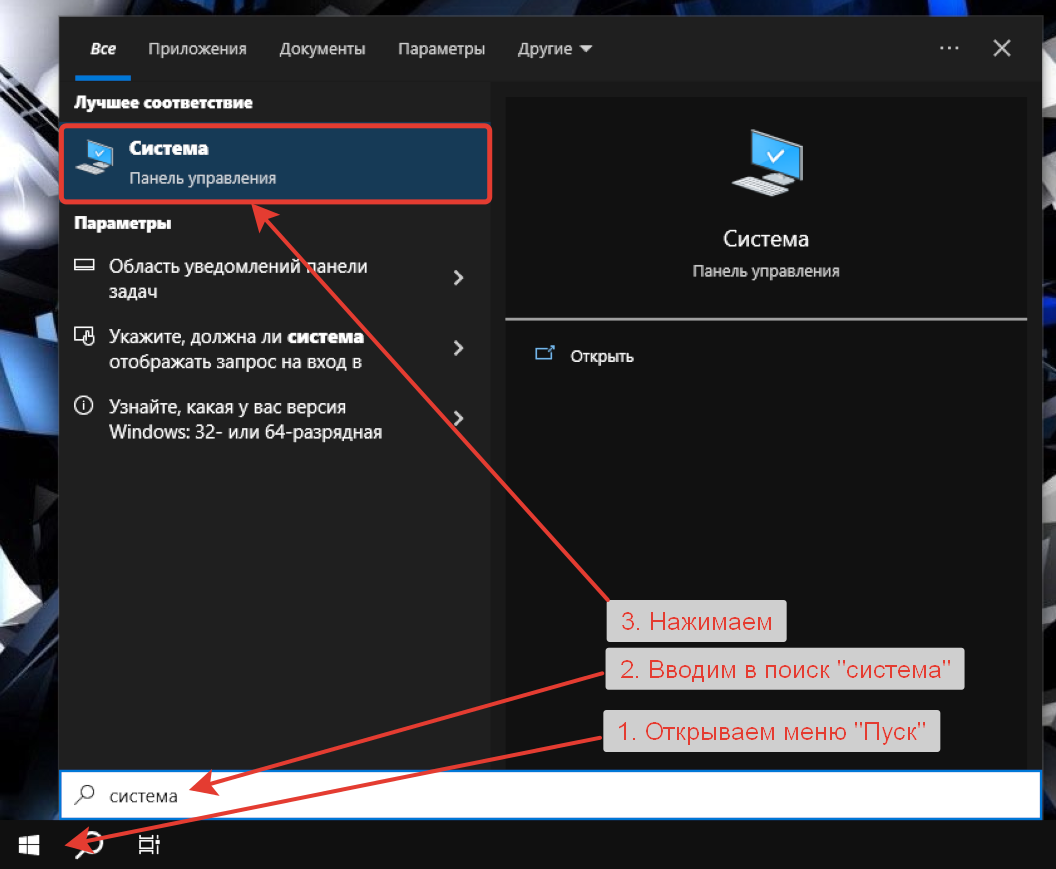Click the taskbar notification area settings icon
The image size is (1056, 869).
point(85,265)
